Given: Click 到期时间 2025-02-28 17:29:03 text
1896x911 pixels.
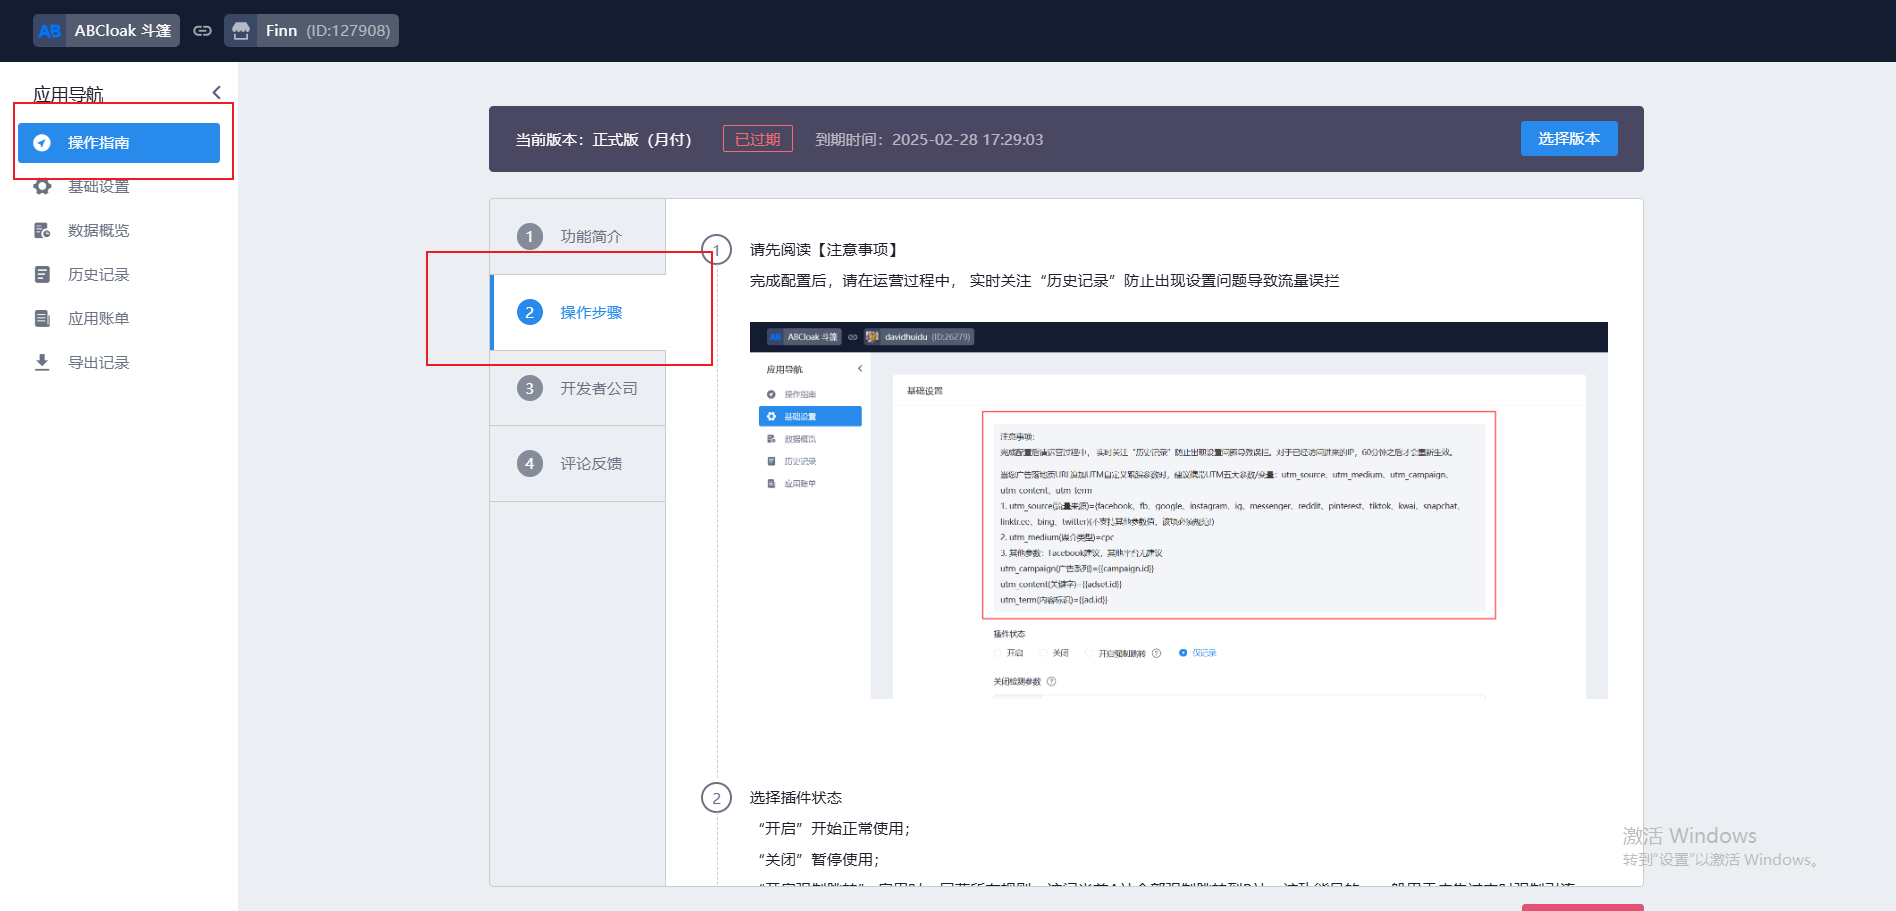Looking at the screenshot, I should 929,140.
